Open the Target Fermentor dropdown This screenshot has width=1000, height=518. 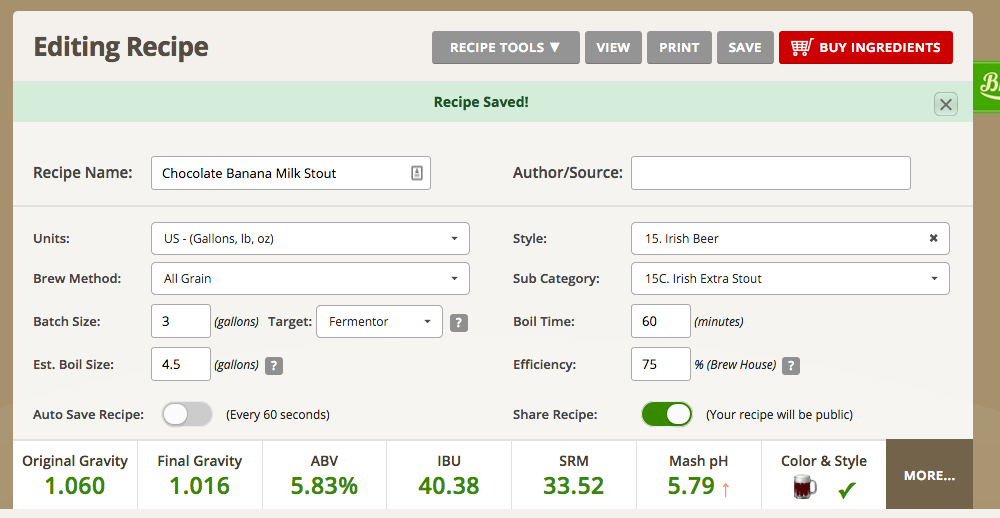click(x=379, y=322)
